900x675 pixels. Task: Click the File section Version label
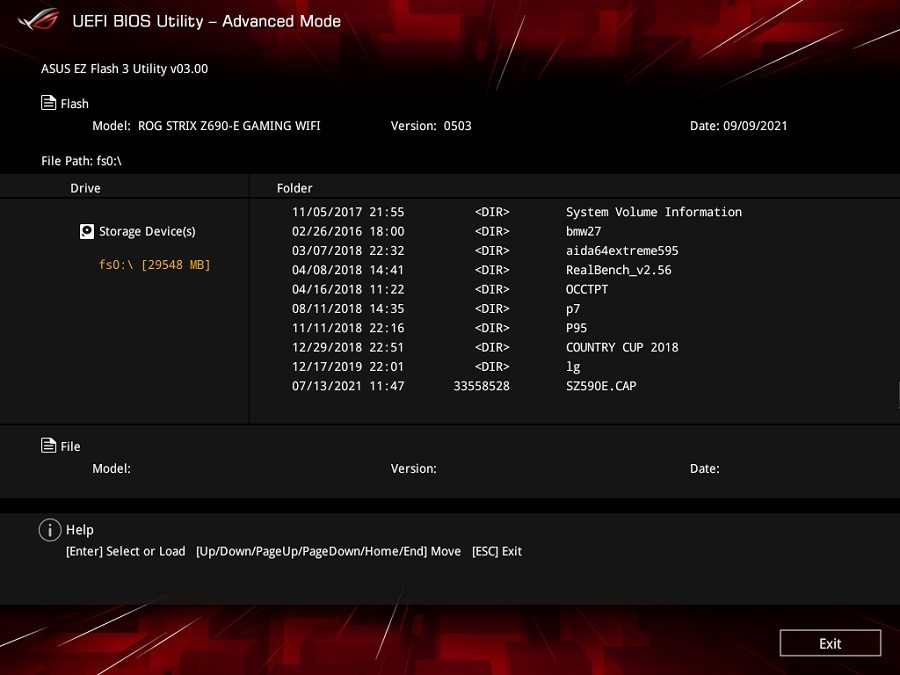click(413, 468)
